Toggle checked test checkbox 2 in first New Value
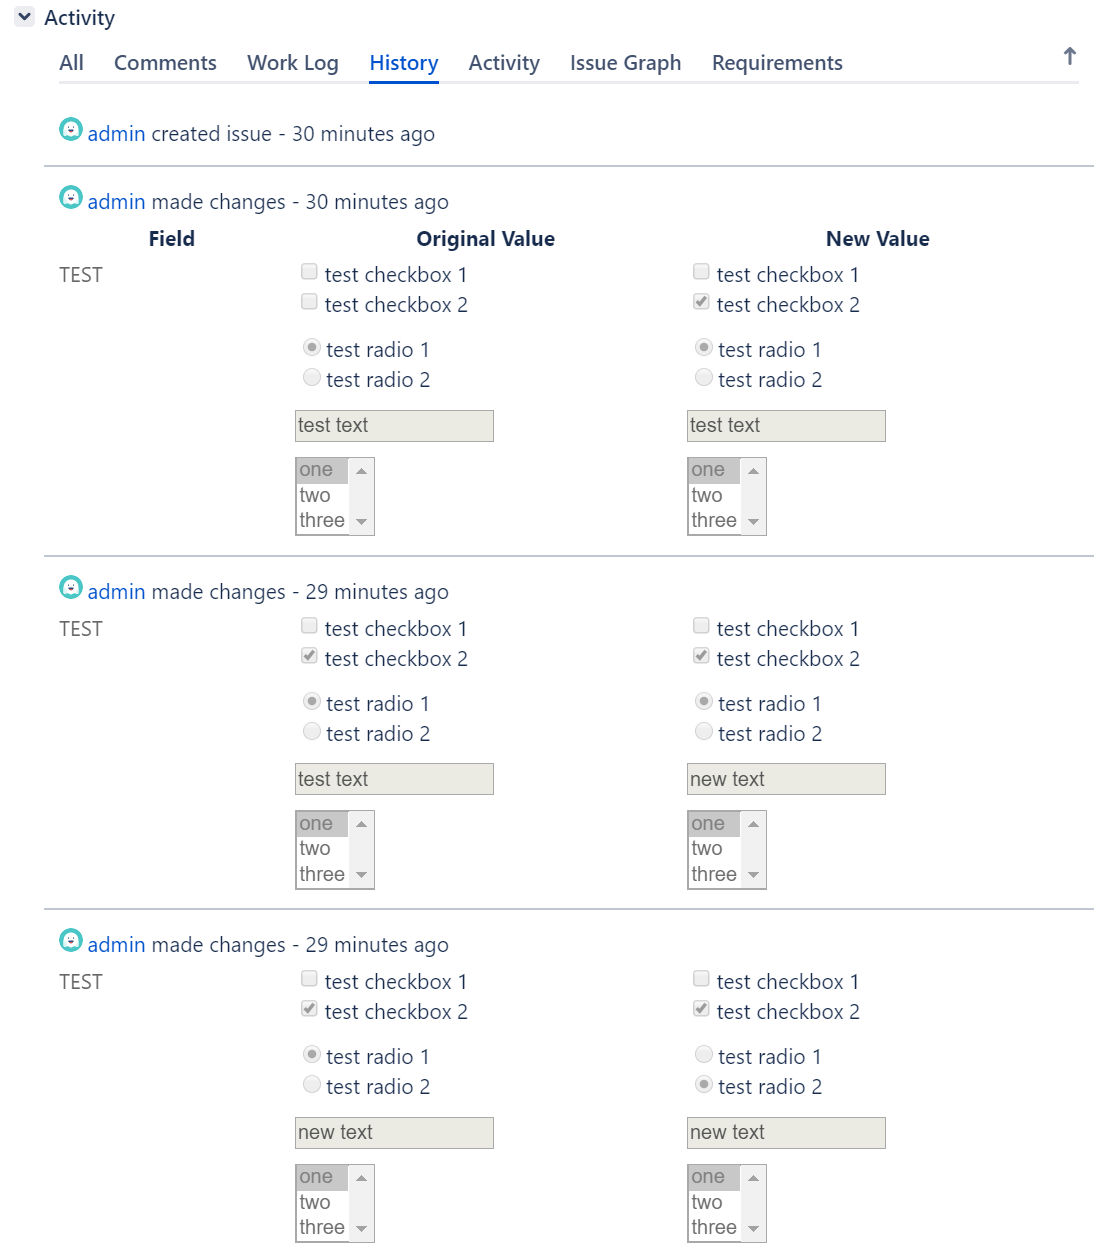This screenshot has width=1114, height=1256. tap(702, 302)
